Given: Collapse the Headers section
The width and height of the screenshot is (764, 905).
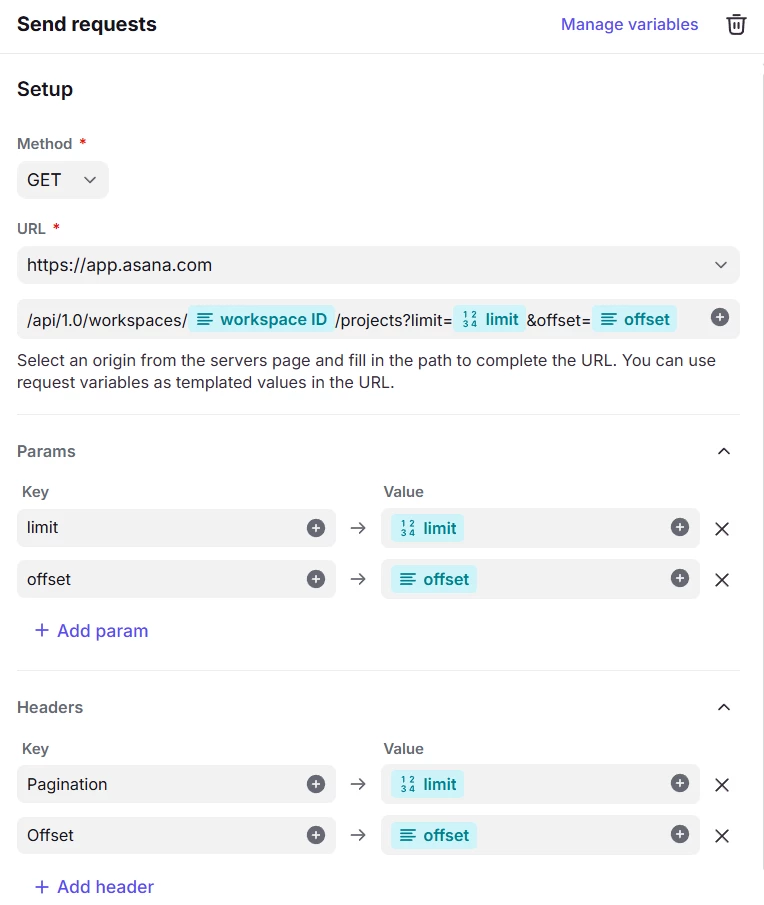Looking at the screenshot, I should pyautogui.click(x=724, y=707).
